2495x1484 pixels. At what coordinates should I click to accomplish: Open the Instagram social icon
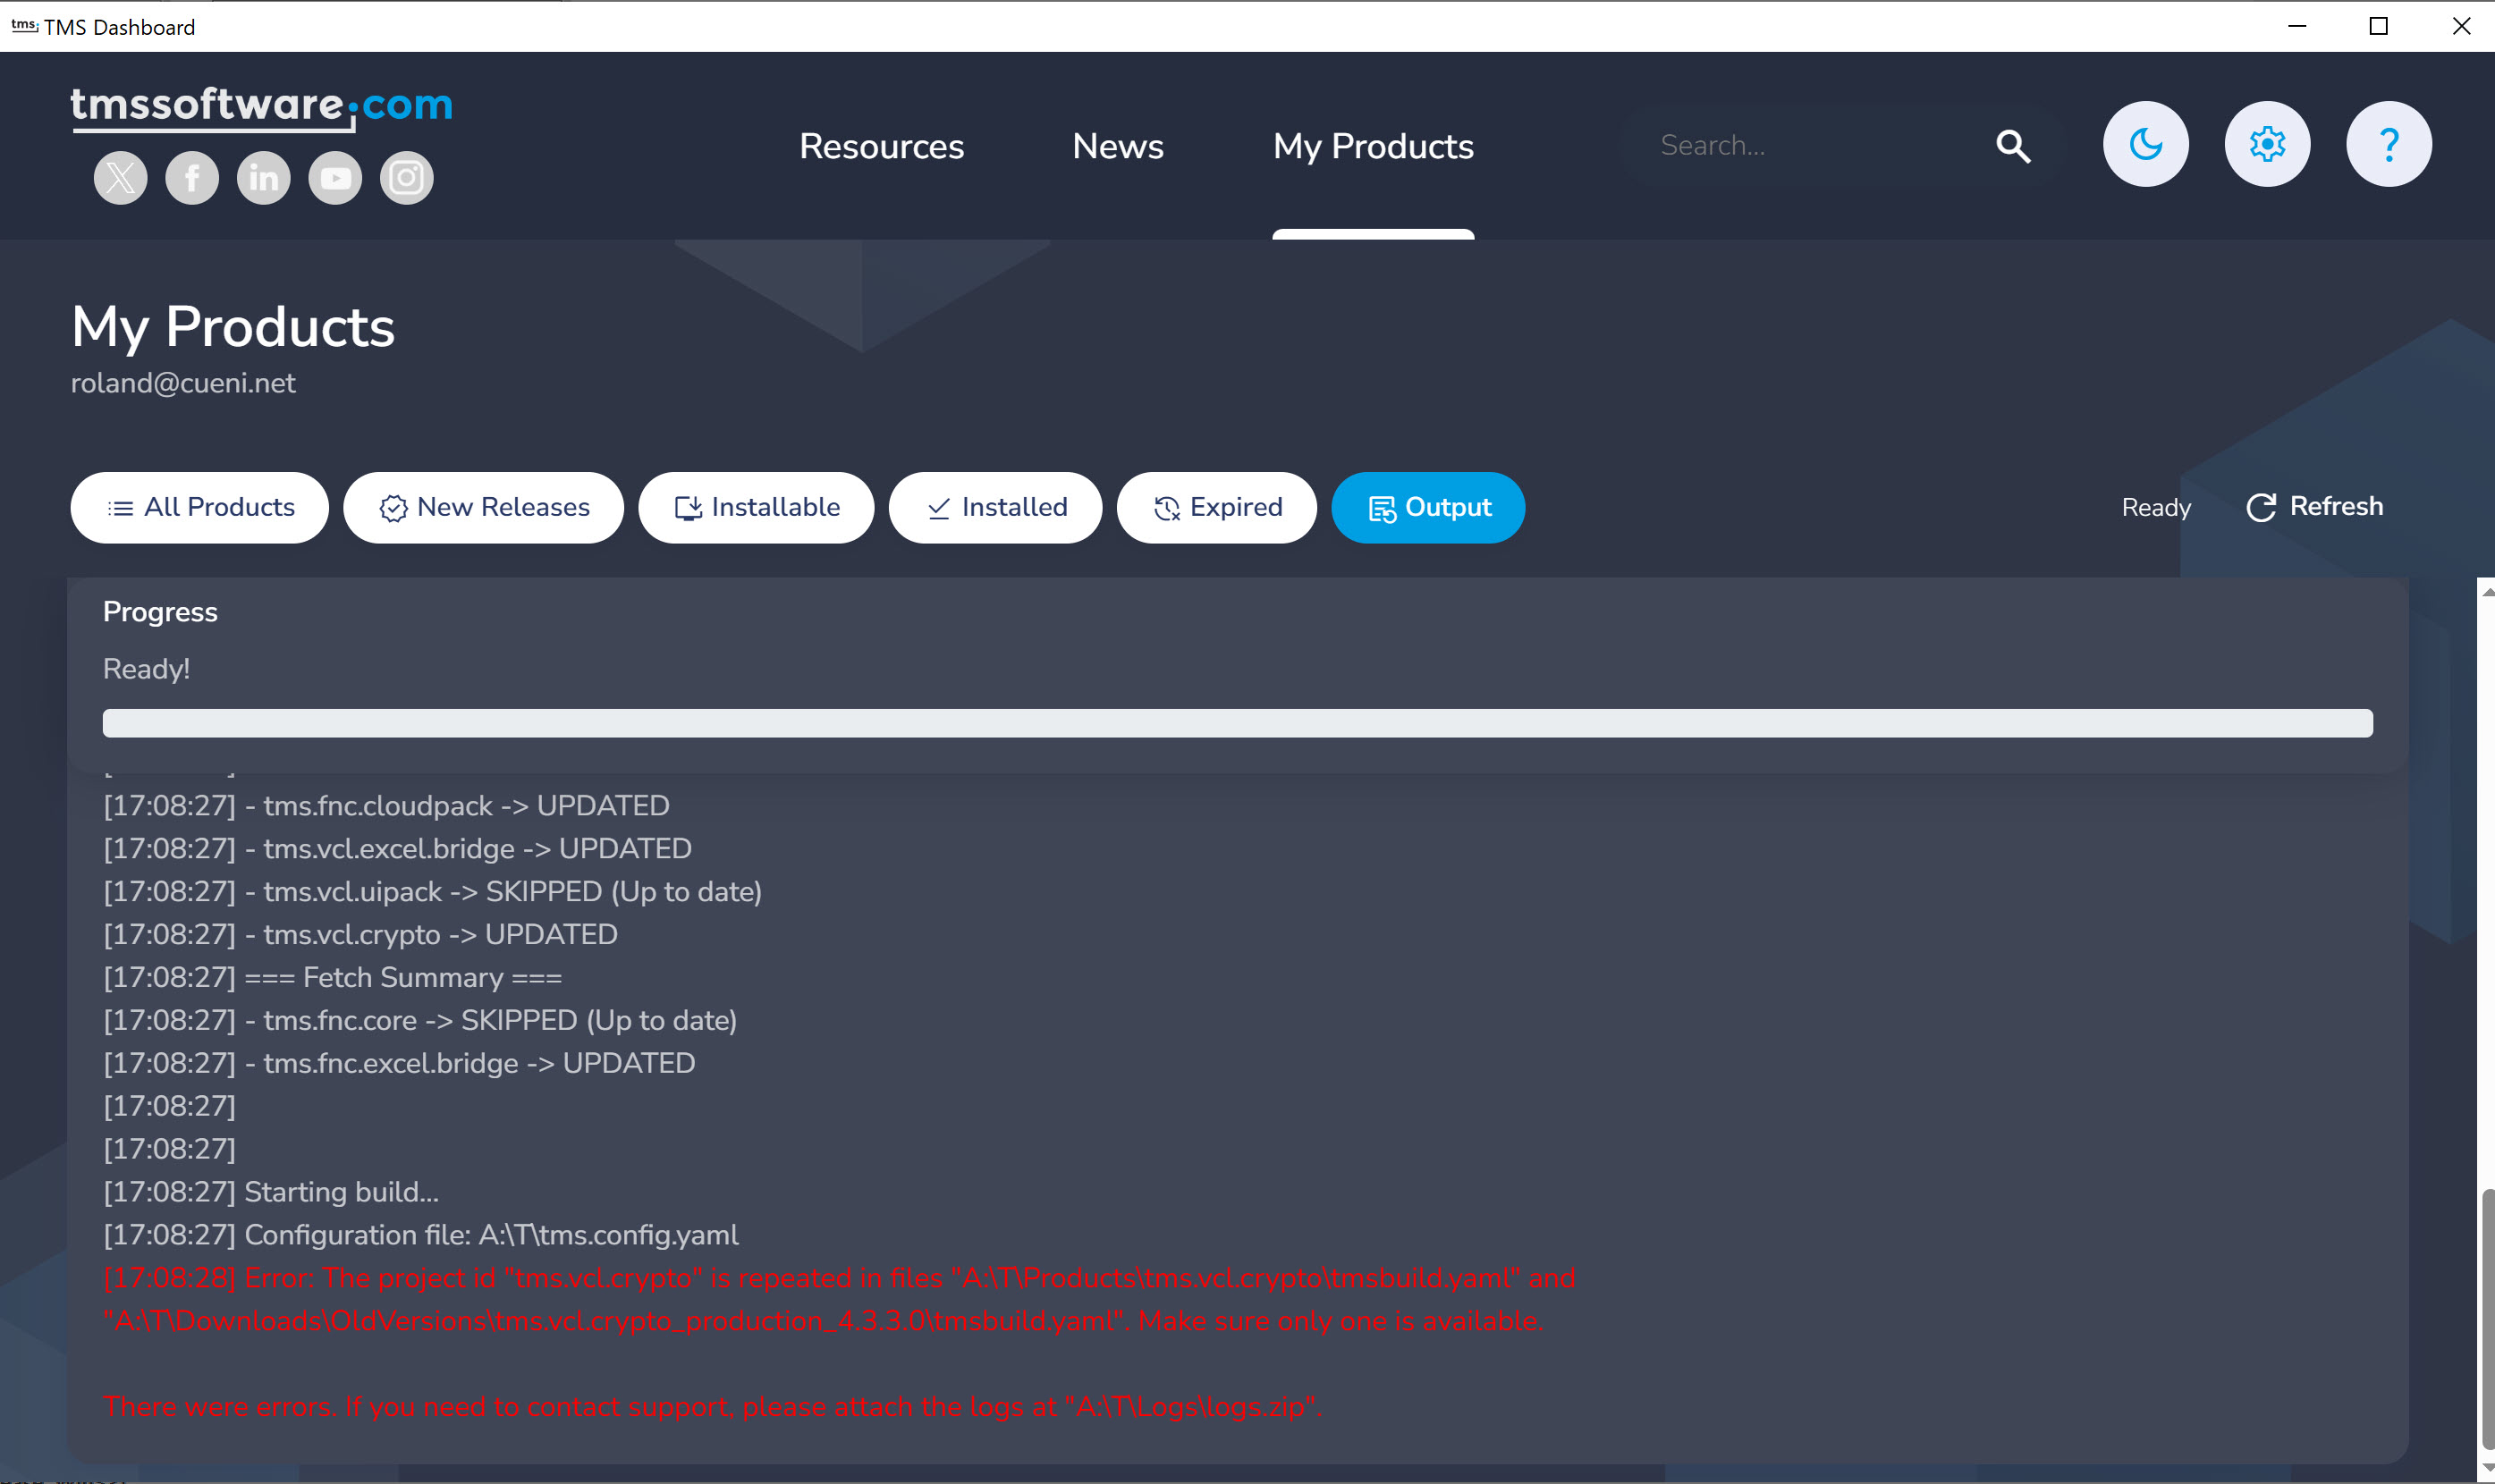point(406,178)
